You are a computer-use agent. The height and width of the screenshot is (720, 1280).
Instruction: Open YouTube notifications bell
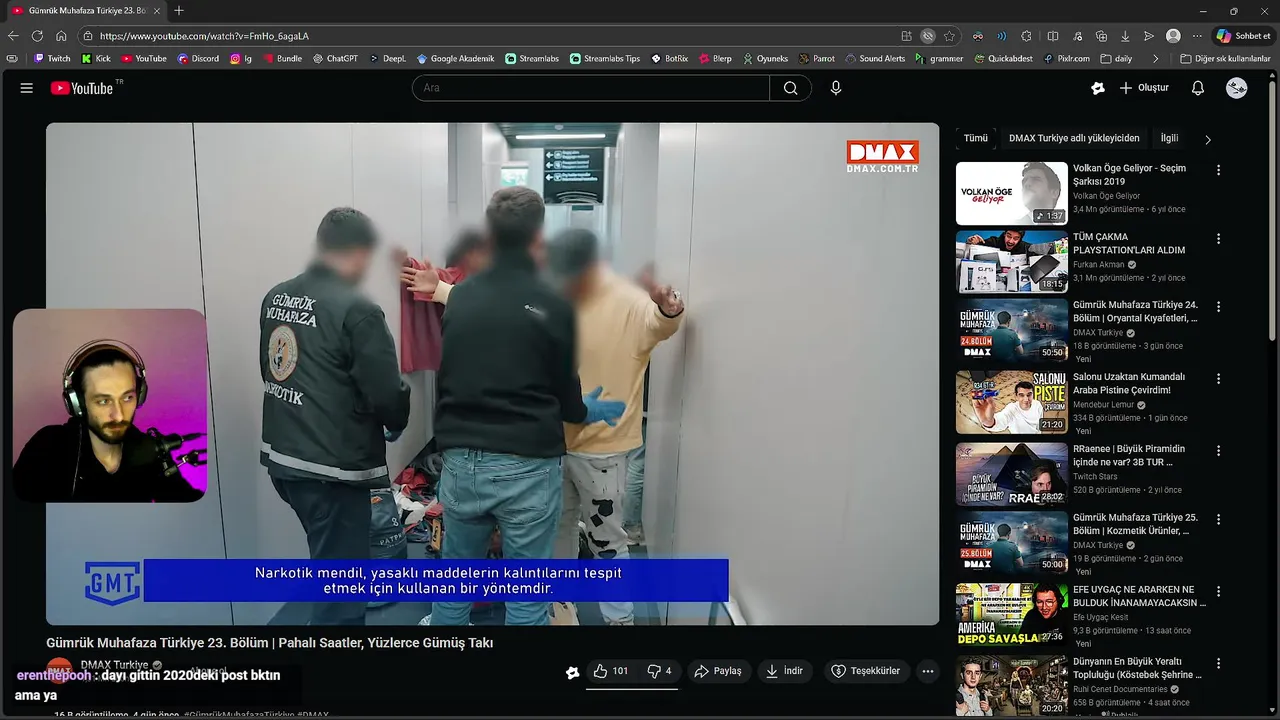point(1198,88)
